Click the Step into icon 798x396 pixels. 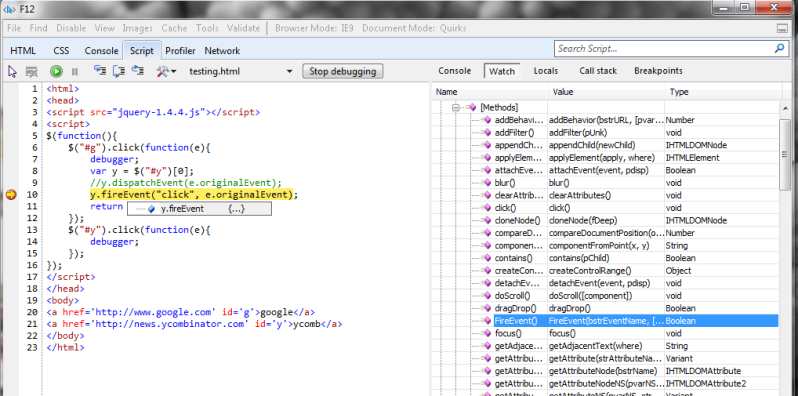click(x=100, y=71)
